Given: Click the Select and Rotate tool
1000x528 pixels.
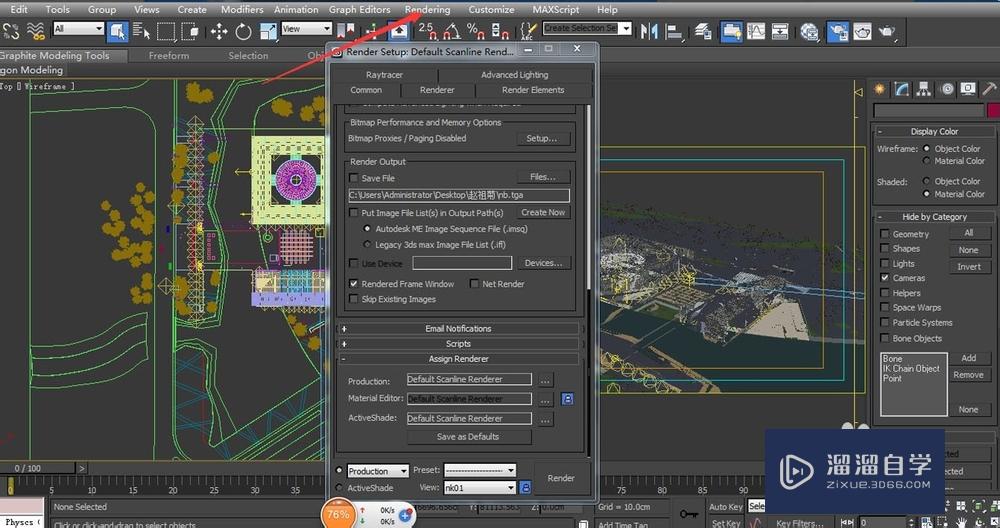Looking at the screenshot, I should [x=243, y=32].
